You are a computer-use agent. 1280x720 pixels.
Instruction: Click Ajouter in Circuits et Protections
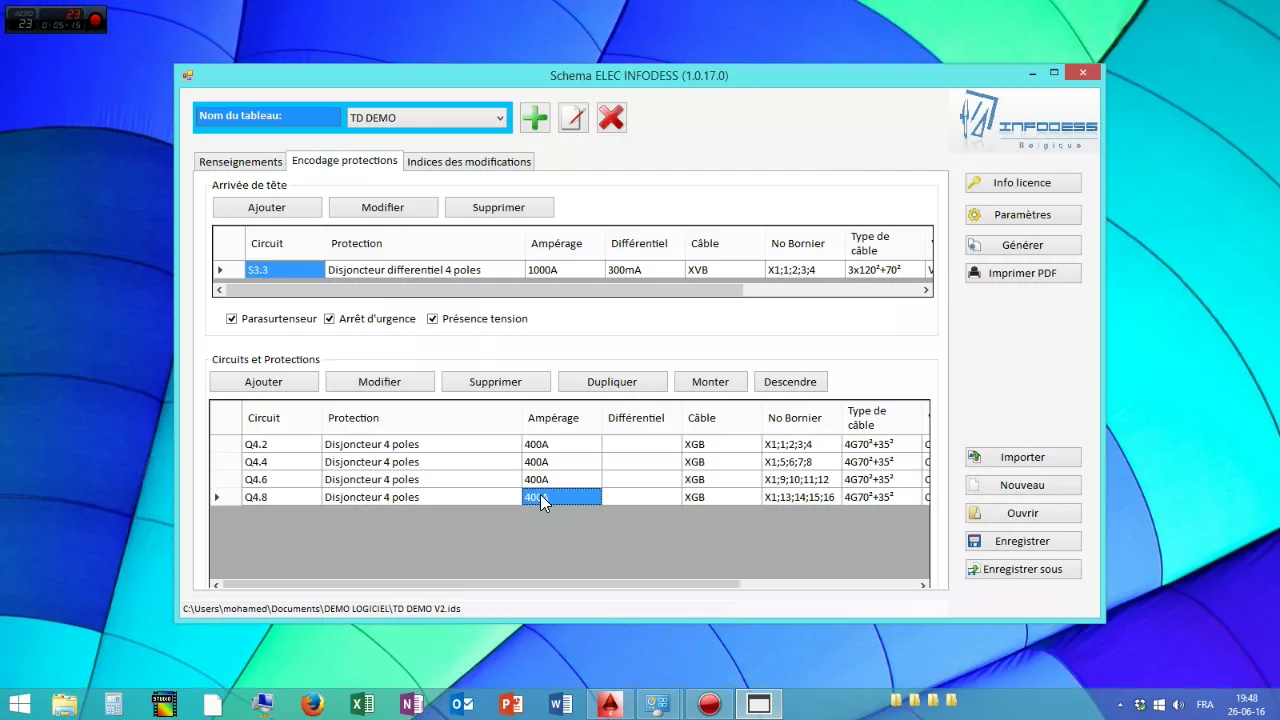[264, 382]
